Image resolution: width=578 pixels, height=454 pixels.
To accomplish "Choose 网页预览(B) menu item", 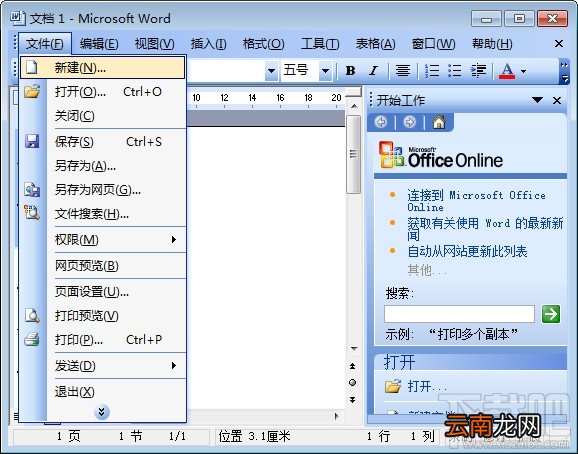I will pyautogui.click(x=102, y=266).
